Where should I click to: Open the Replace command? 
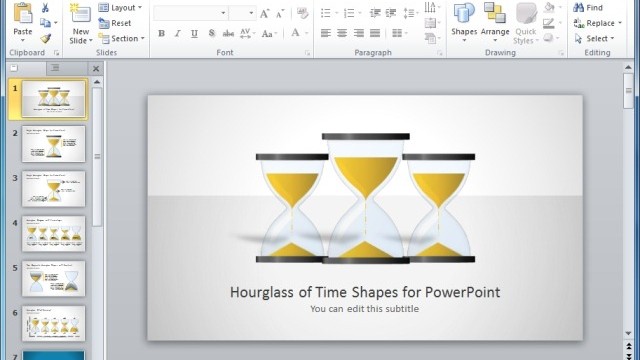coord(594,23)
